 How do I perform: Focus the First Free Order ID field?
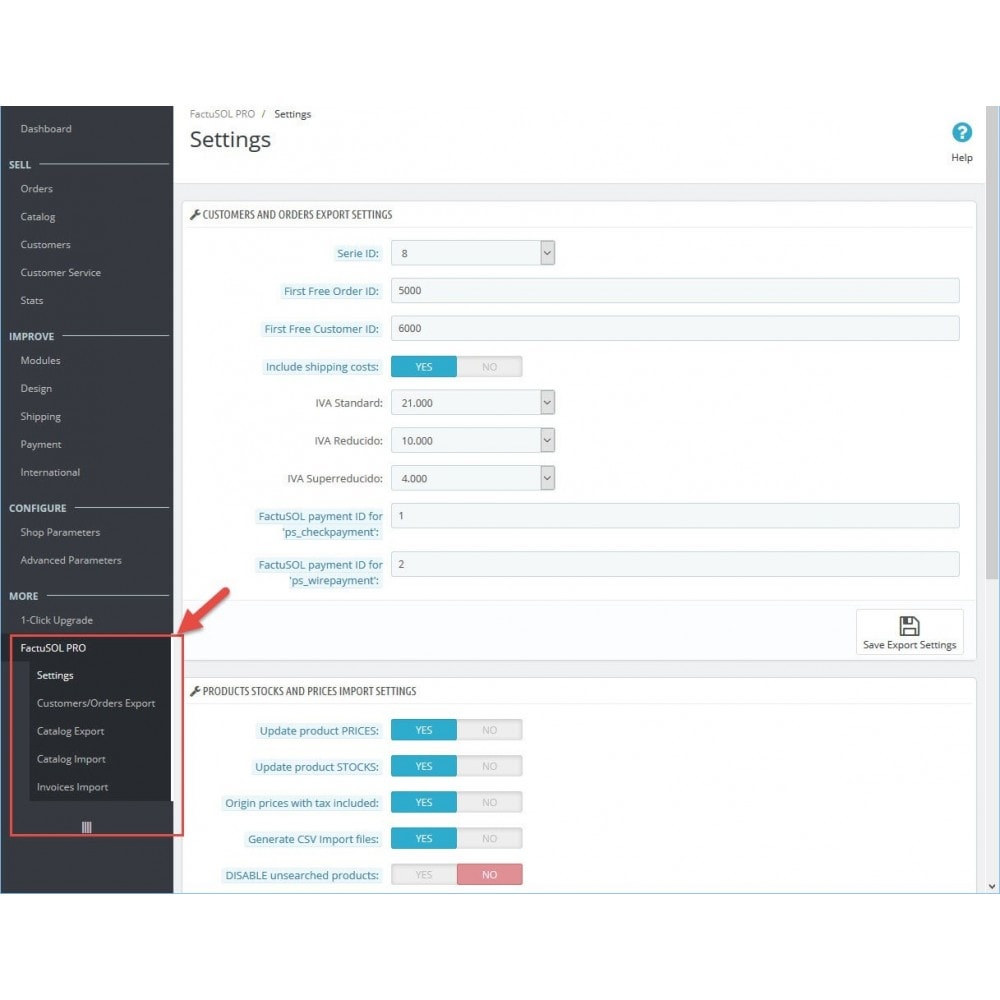point(675,291)
